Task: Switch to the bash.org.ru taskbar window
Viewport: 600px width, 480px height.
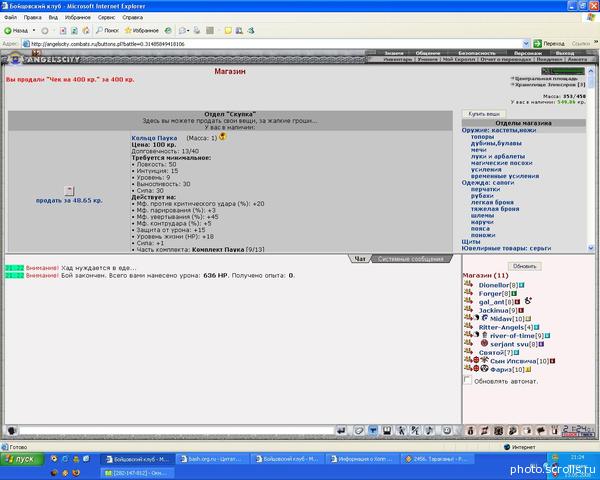Action: point(214,459)
